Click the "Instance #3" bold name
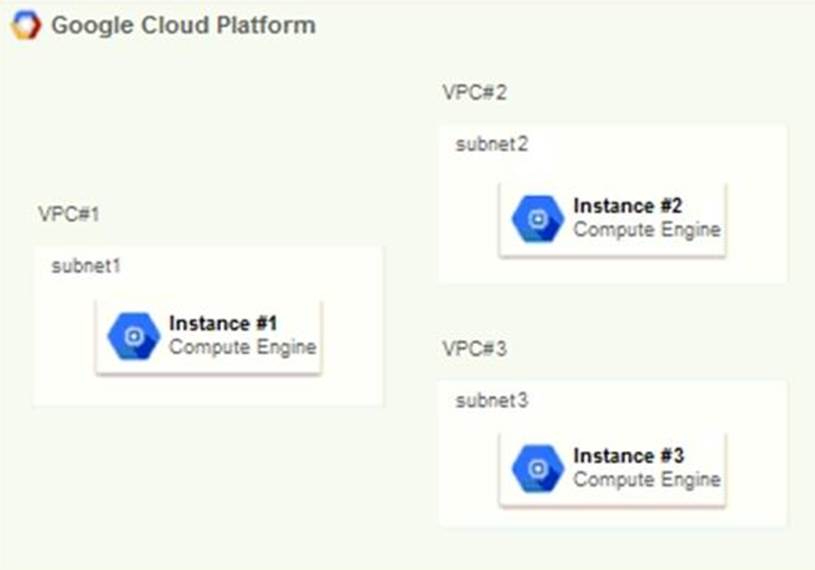Screen dimensions: 815x570 coord(628,456)
